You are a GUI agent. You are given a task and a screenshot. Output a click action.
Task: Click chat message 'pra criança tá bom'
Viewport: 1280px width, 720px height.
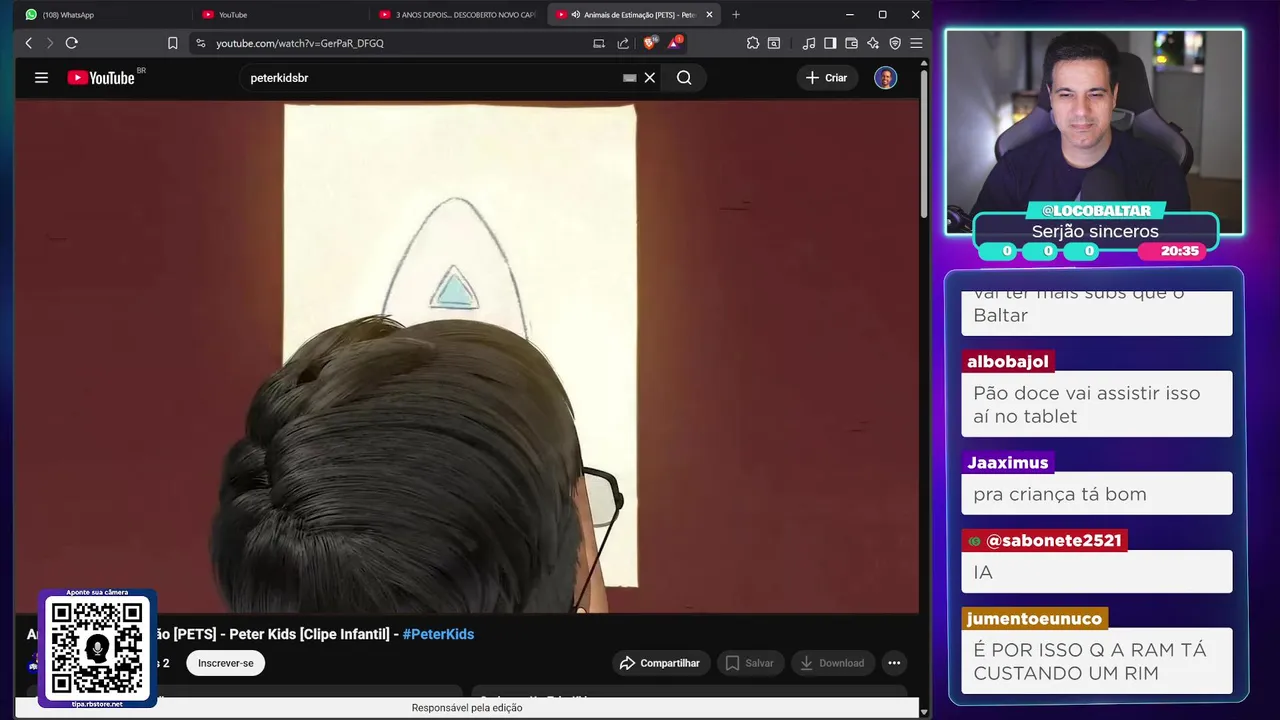1097,494
